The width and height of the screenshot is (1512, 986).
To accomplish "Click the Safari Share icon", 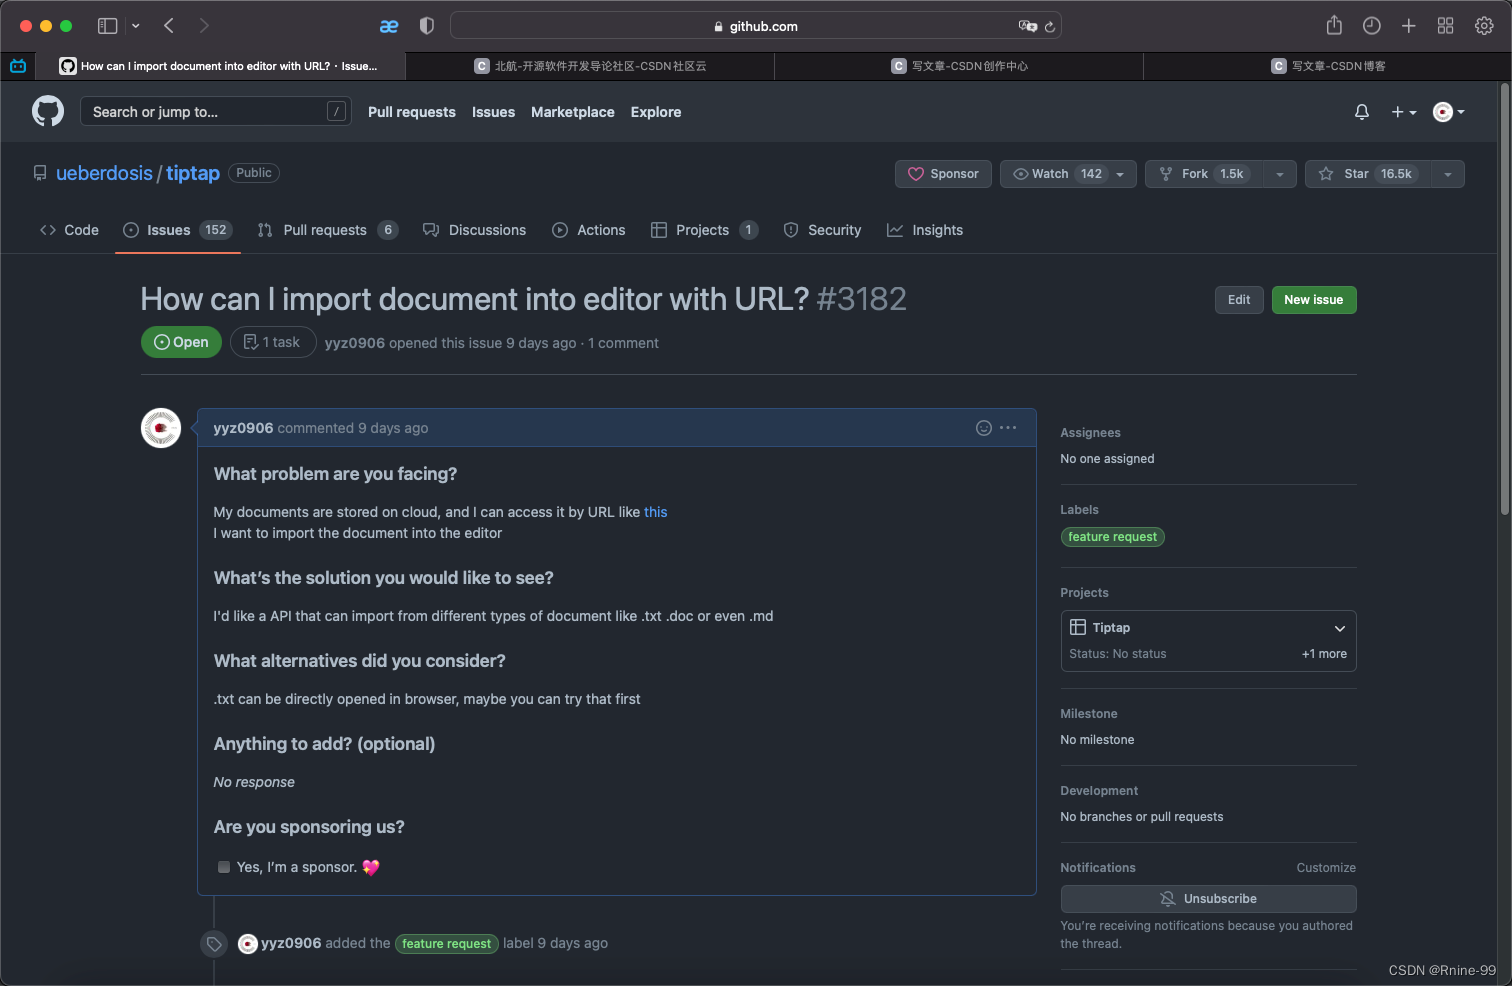I will point(1334,26).
